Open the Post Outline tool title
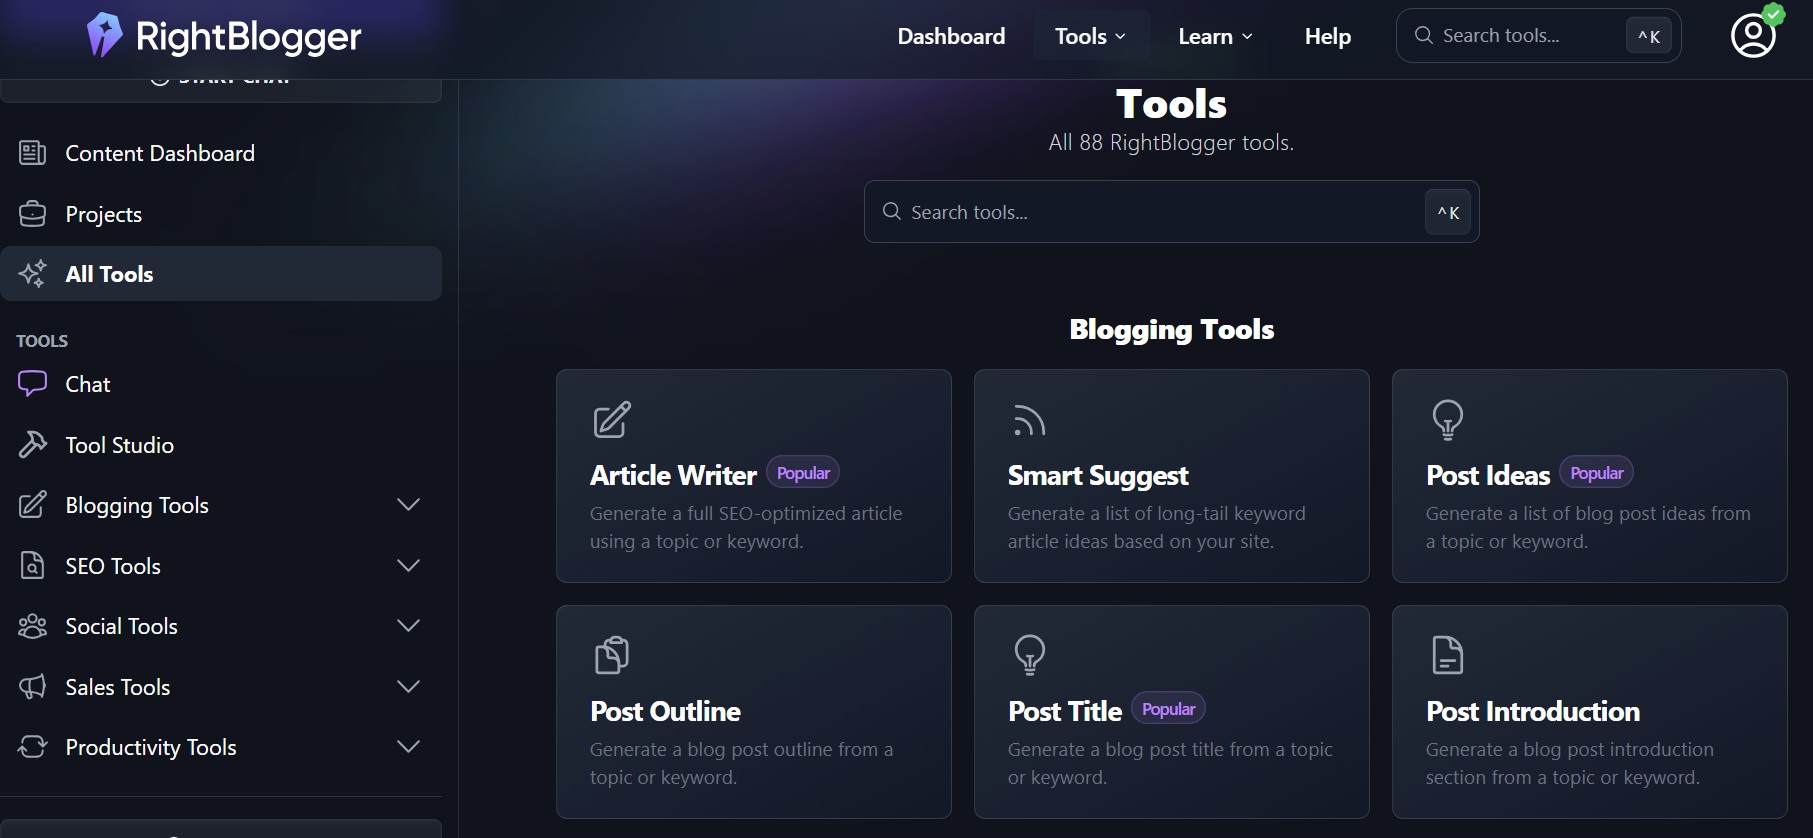Screen dimensions: 1813x838 pyautogui.click(x=665, y=711)
